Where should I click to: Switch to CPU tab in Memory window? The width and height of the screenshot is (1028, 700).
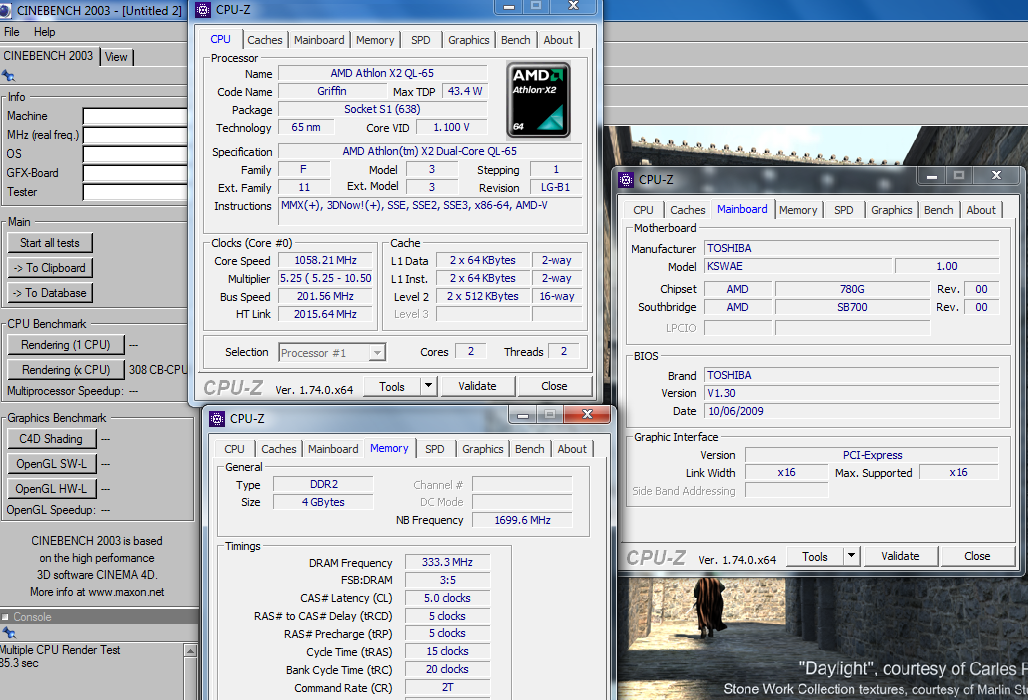(234, 449)
